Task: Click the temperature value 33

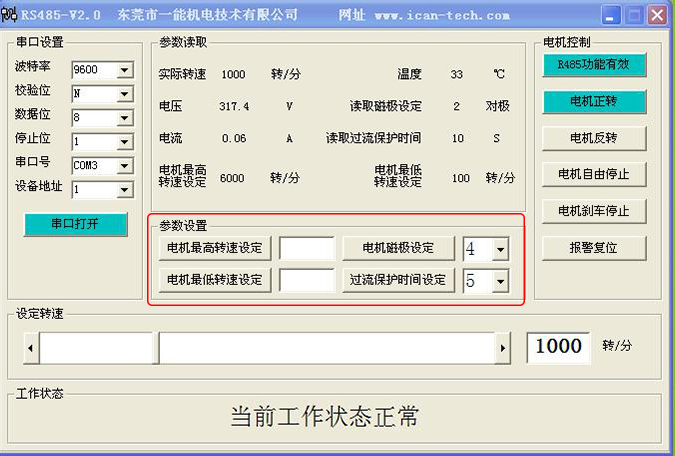Action: point(457,74)
